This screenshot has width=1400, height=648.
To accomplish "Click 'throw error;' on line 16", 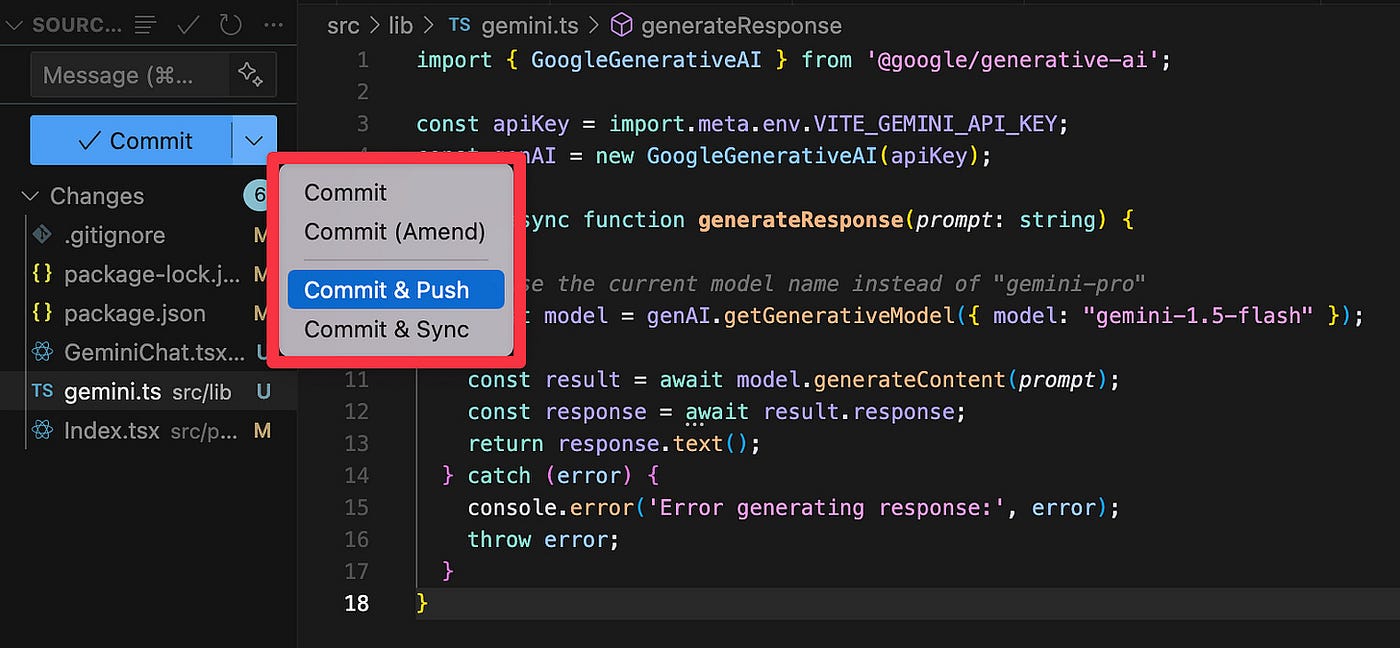I will point(544,540).
